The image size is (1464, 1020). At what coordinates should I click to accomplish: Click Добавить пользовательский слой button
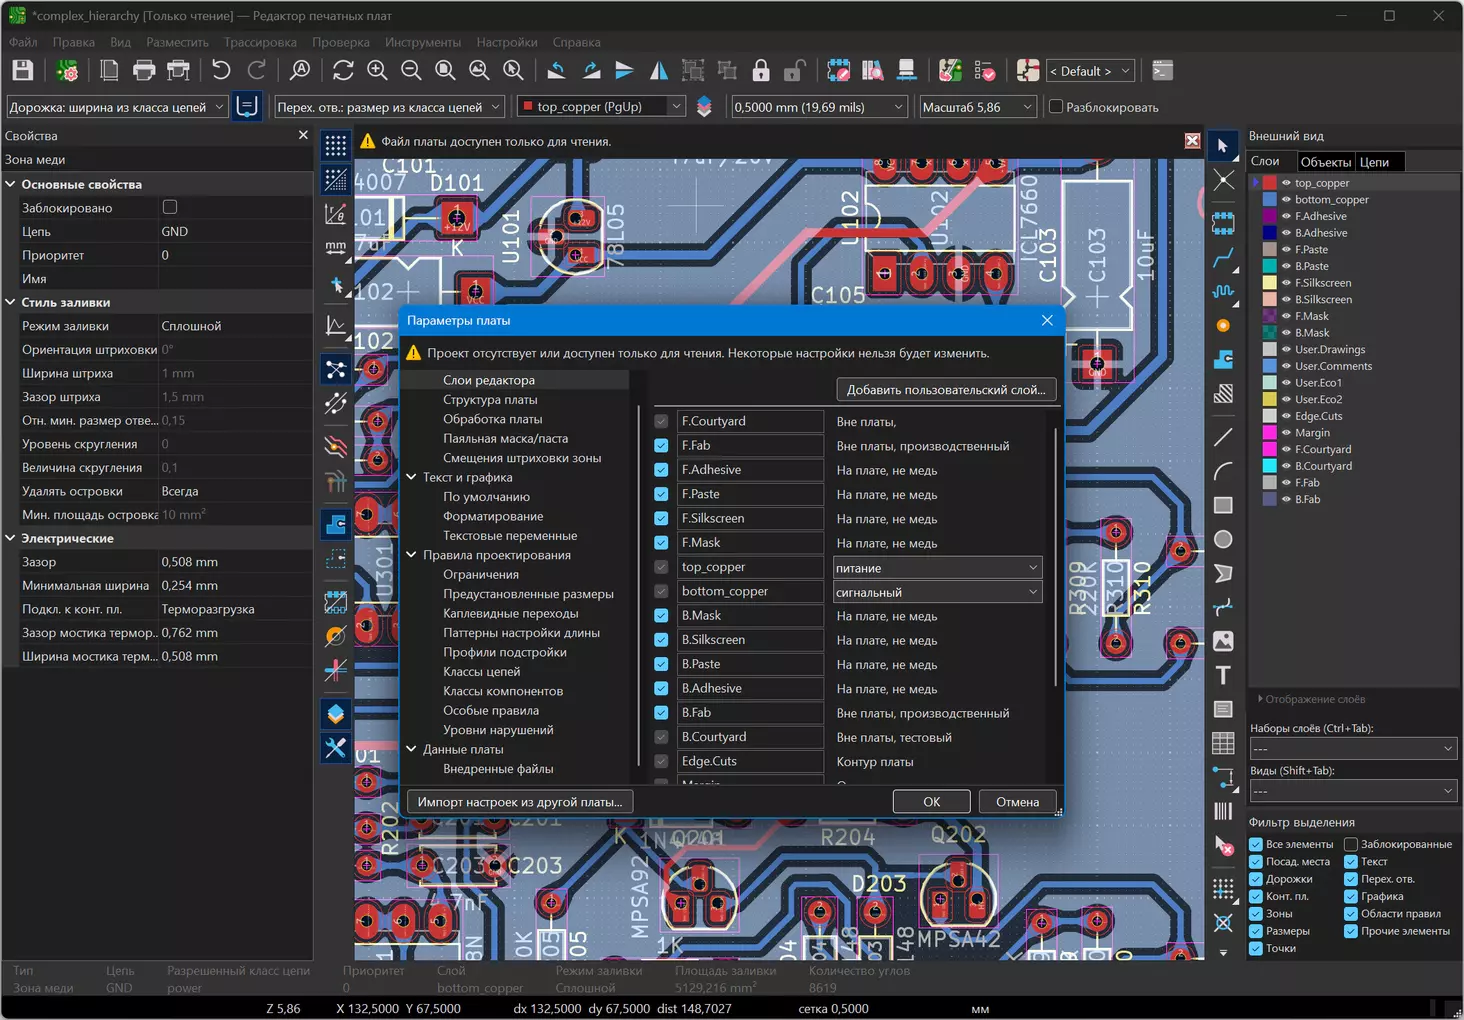[946, 390]
